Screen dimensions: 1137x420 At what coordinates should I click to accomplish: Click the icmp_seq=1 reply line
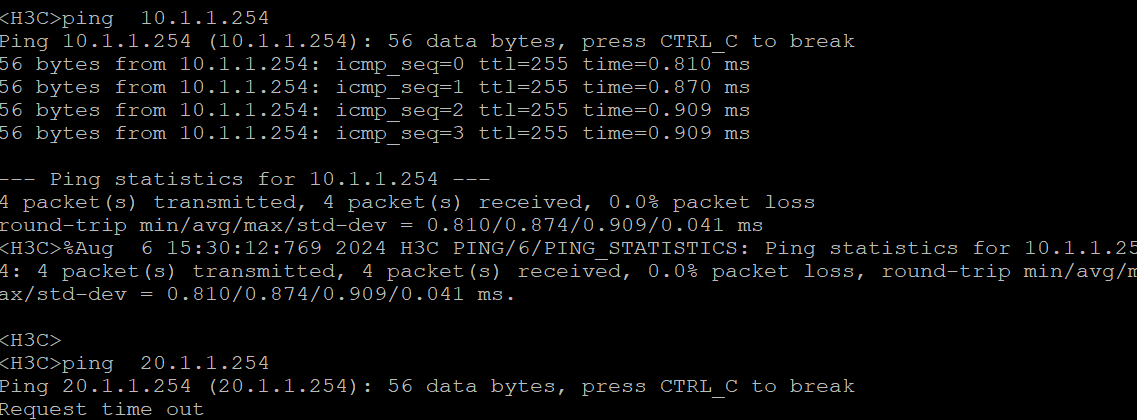pyautogui.click(x=374, y=87)
